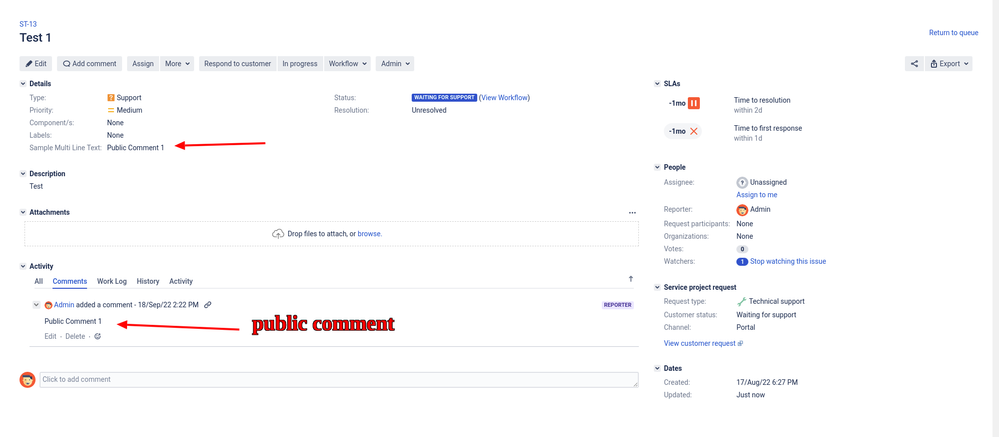The image size is (999, 437).
Task: Open the Workflow dropdown
Action: click(x=347, y=64)
